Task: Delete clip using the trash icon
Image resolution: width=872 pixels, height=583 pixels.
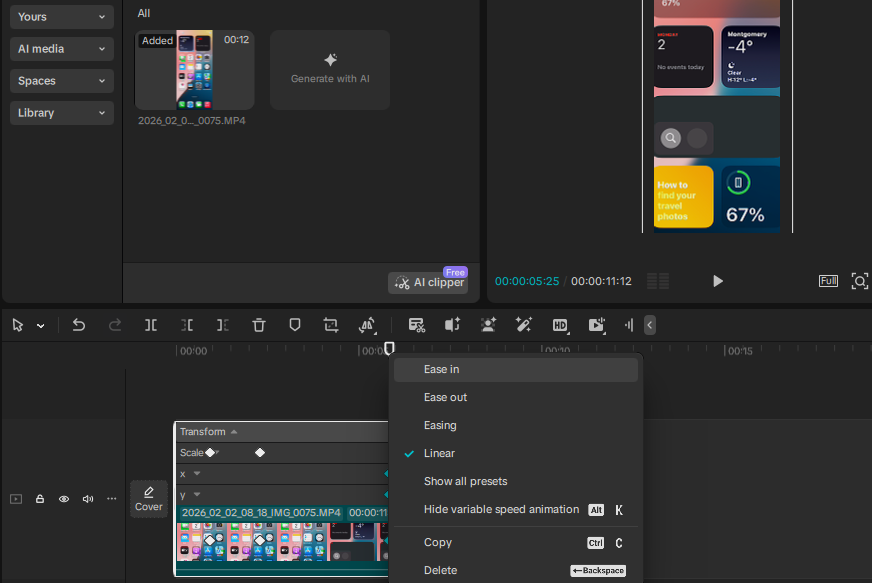Action: pyautogui.click(x=259, y=325)
